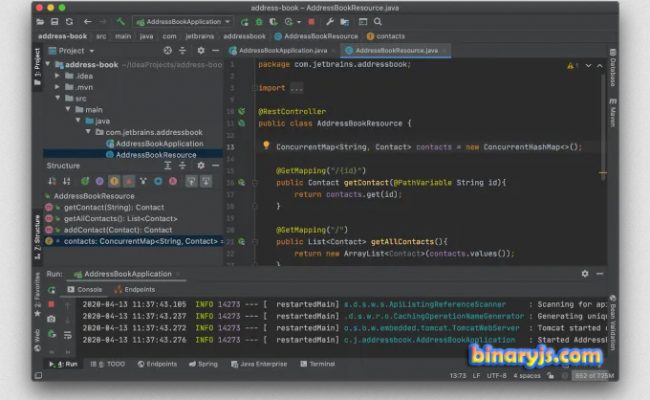Open settings with the wrench icon
The image size is (650, 400).
pos(330,22)
